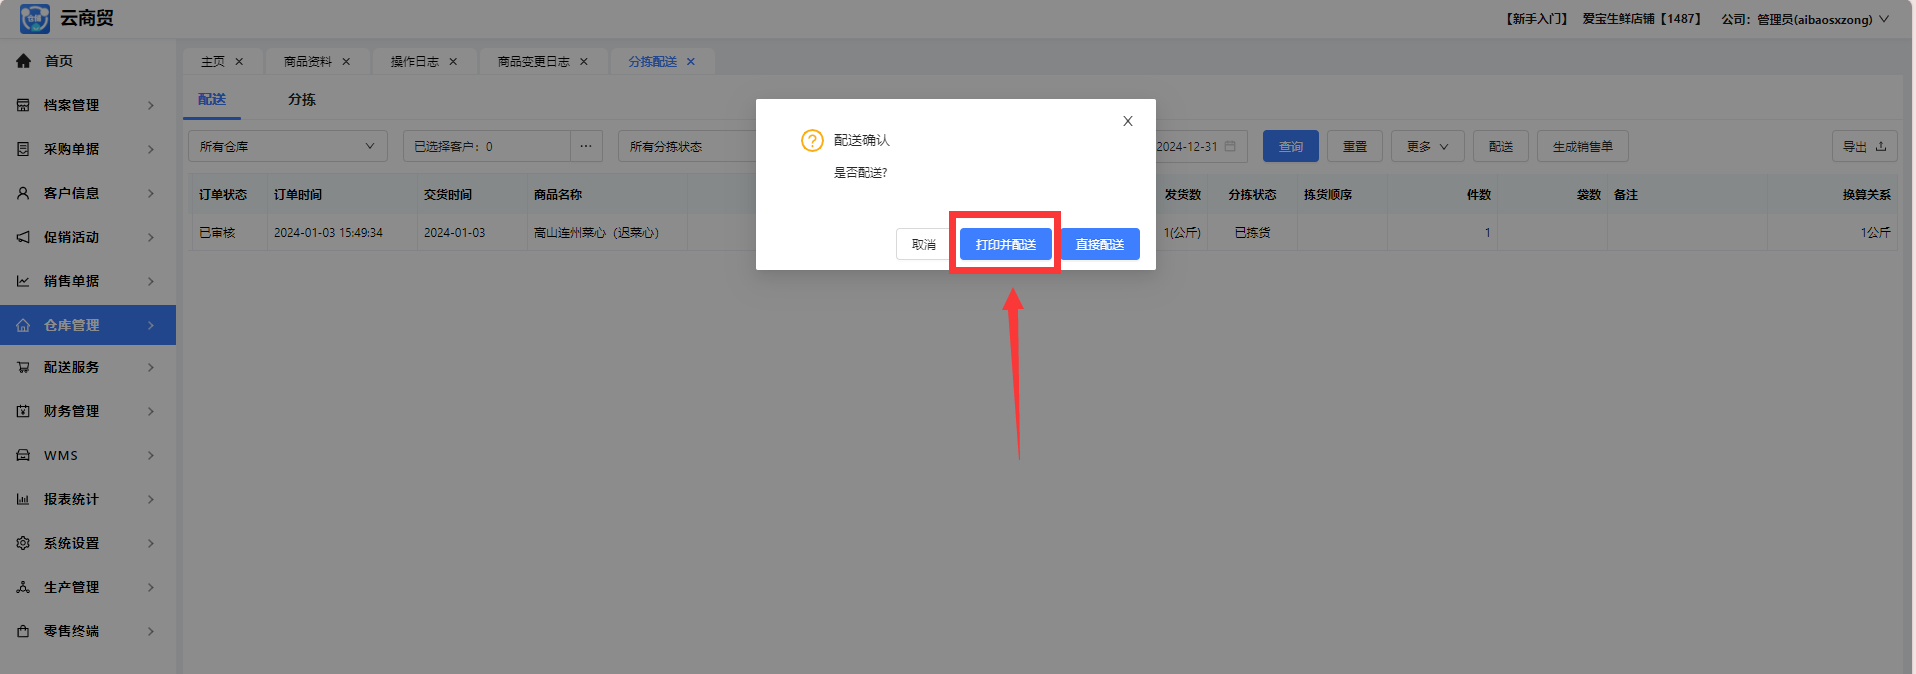The height and width of the screenshot is (674, 1916).
Task: Click the 仓库管理 warehouse icon in sidebar
Action: tap(23, 325)
